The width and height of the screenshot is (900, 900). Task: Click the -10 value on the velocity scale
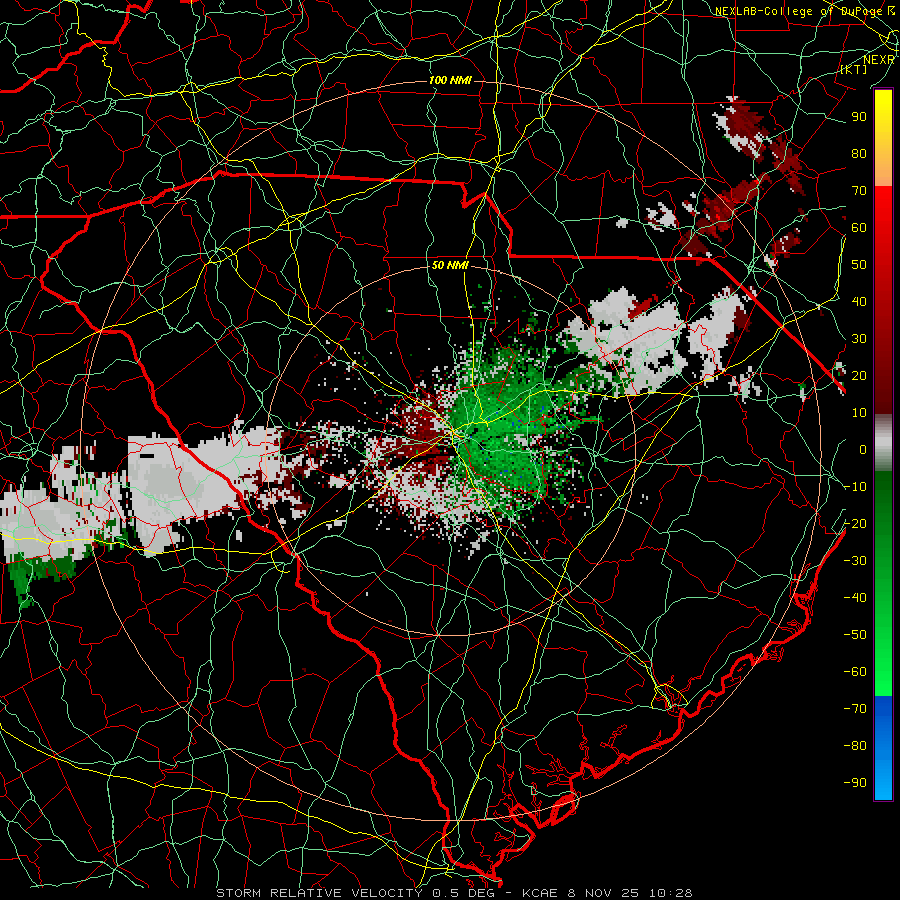tap(855, 487)
